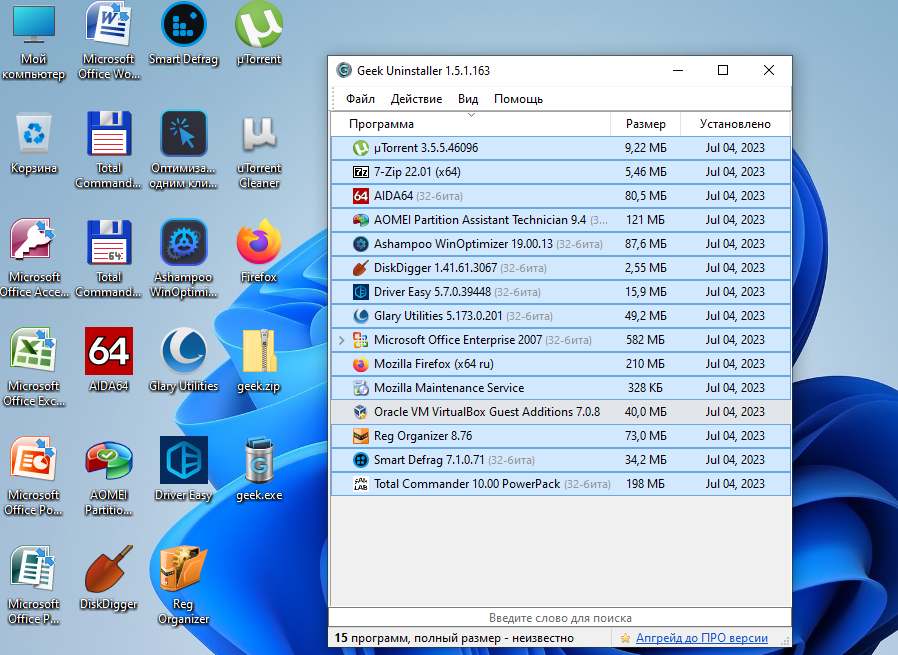Select the 210 МБ size cell
The height and width of the screenshot is (655, 898).
[645, 364]
